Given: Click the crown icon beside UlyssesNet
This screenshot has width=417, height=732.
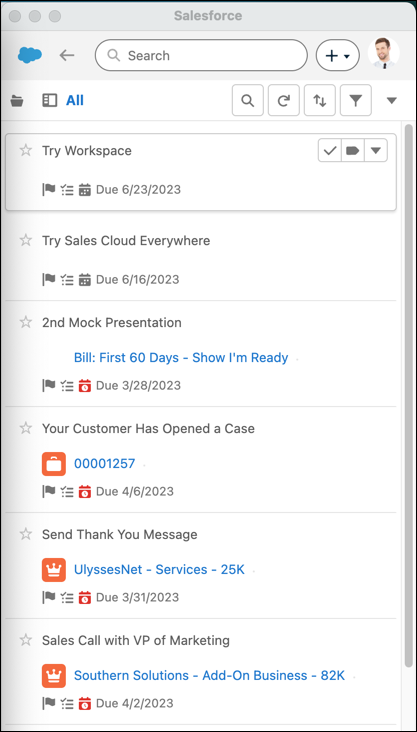Looking at the screenshot, I should (54, 570).
